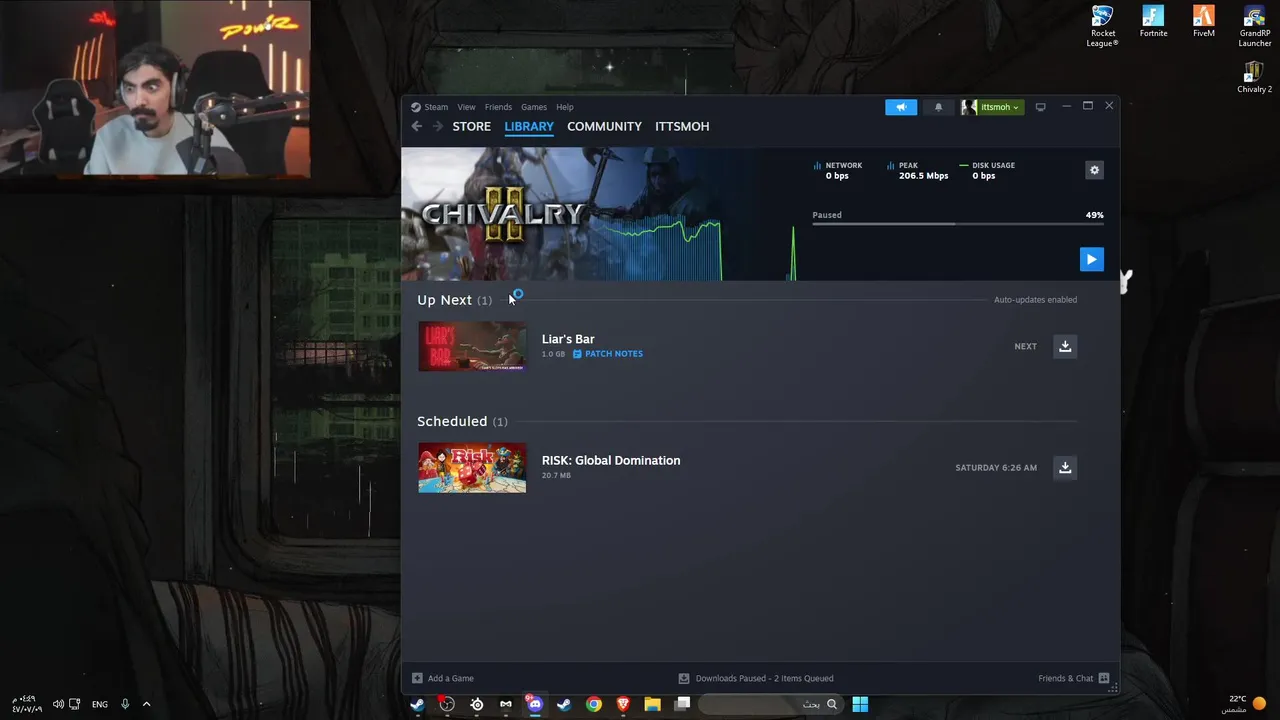Click the Steam window resize grip icon
Screen dimensions: 1280x720
(x=1113, y=689)
